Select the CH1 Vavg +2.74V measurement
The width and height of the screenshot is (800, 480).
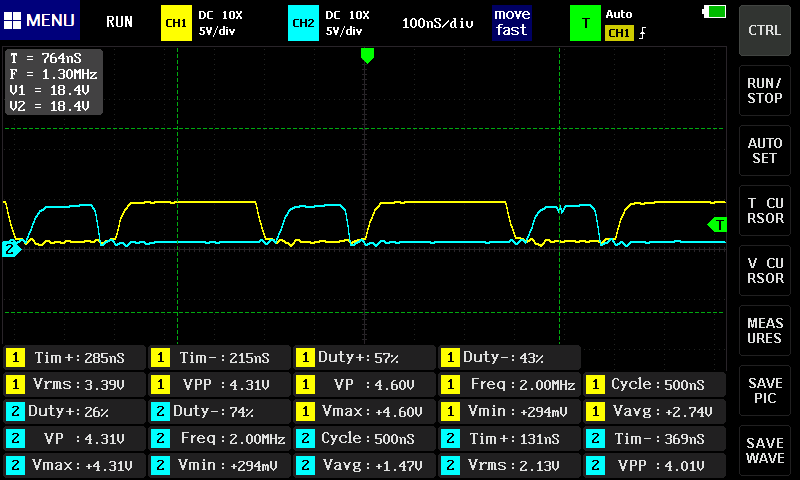point(655,411)
